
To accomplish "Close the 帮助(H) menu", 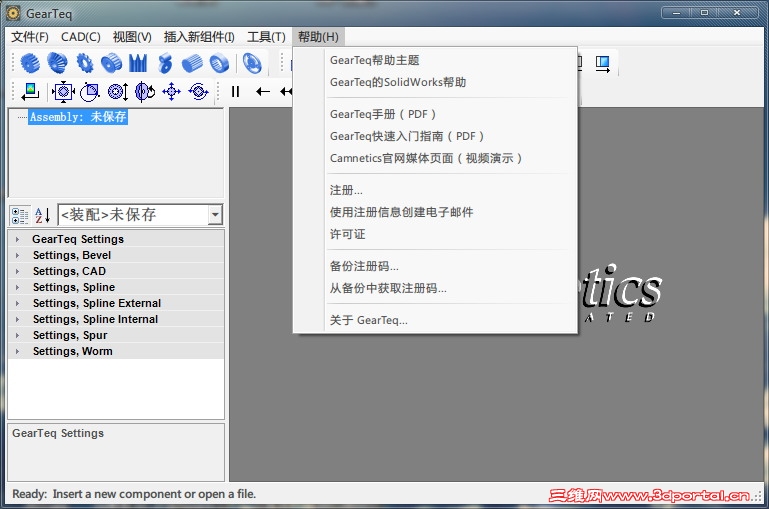I will 318,37.
